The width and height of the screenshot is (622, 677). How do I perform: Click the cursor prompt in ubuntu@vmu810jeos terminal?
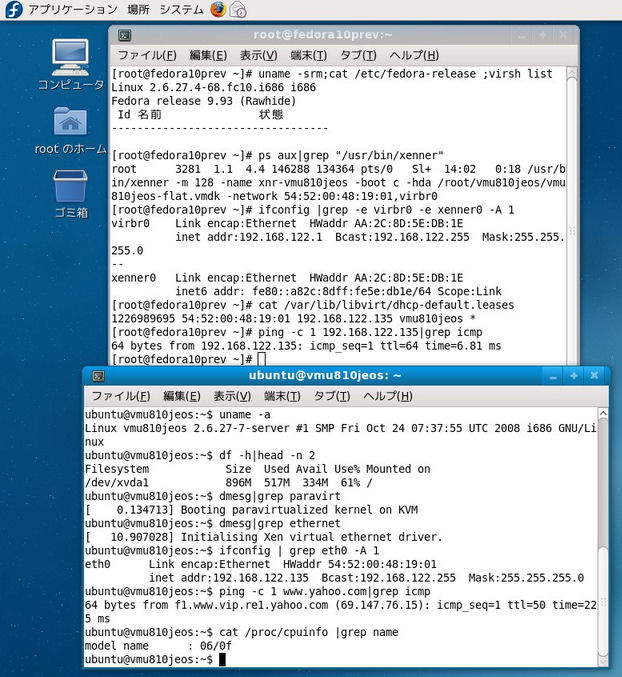[222, 659]
